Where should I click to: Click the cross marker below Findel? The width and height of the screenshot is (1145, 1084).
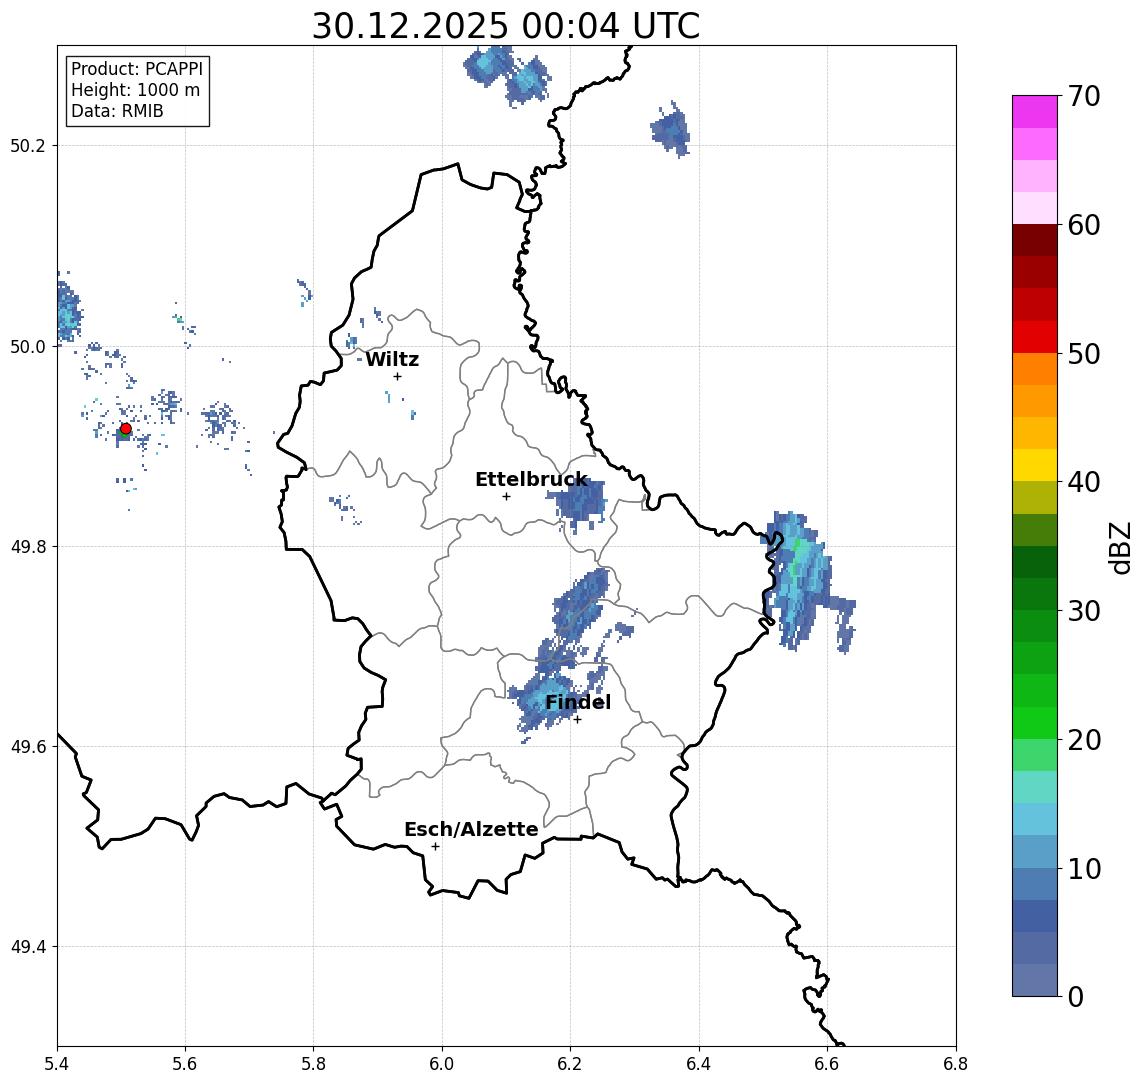[577, 720]
